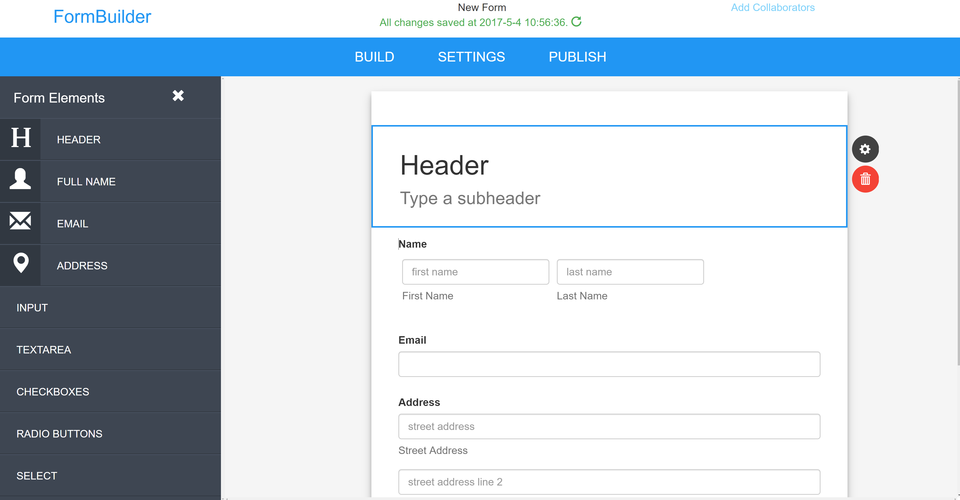
Task: Close the Form Elements panel
Action: point(178,96)
